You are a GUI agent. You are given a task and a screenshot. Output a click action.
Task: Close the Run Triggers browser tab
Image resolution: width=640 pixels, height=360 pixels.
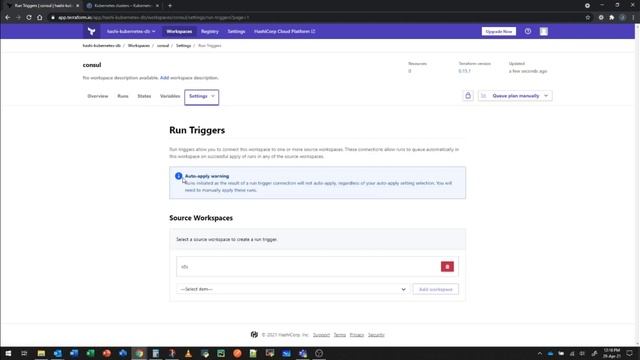pyautogui.click(x=78, y=6)
